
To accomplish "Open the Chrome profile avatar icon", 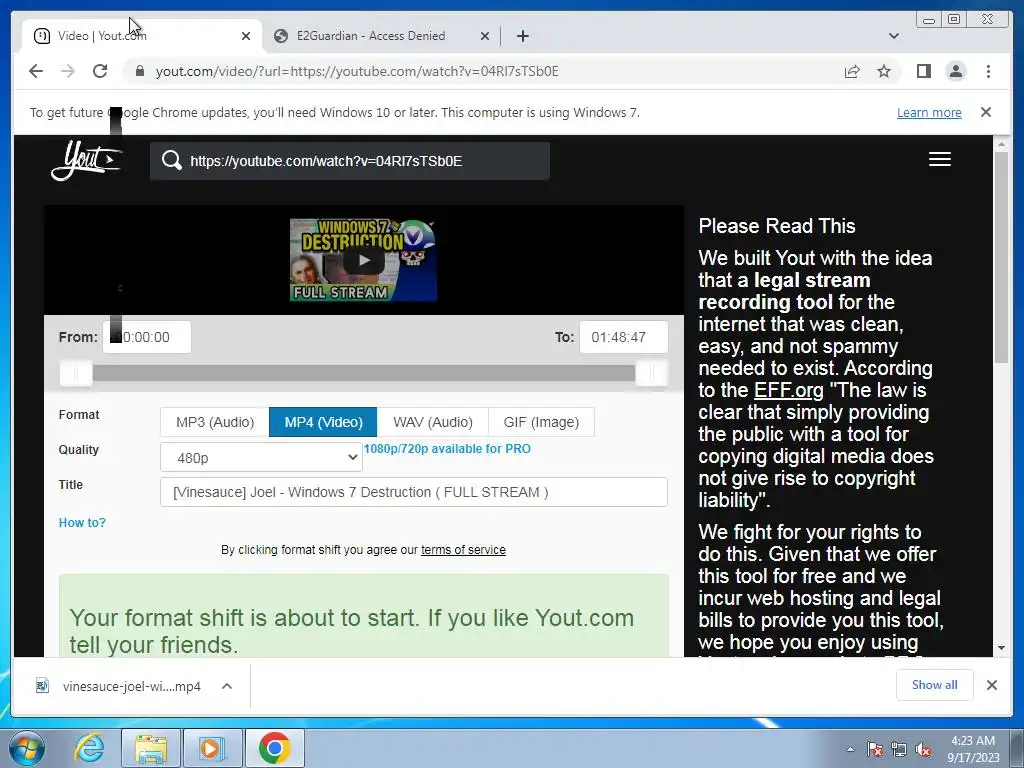I will [x=955, y=71].
